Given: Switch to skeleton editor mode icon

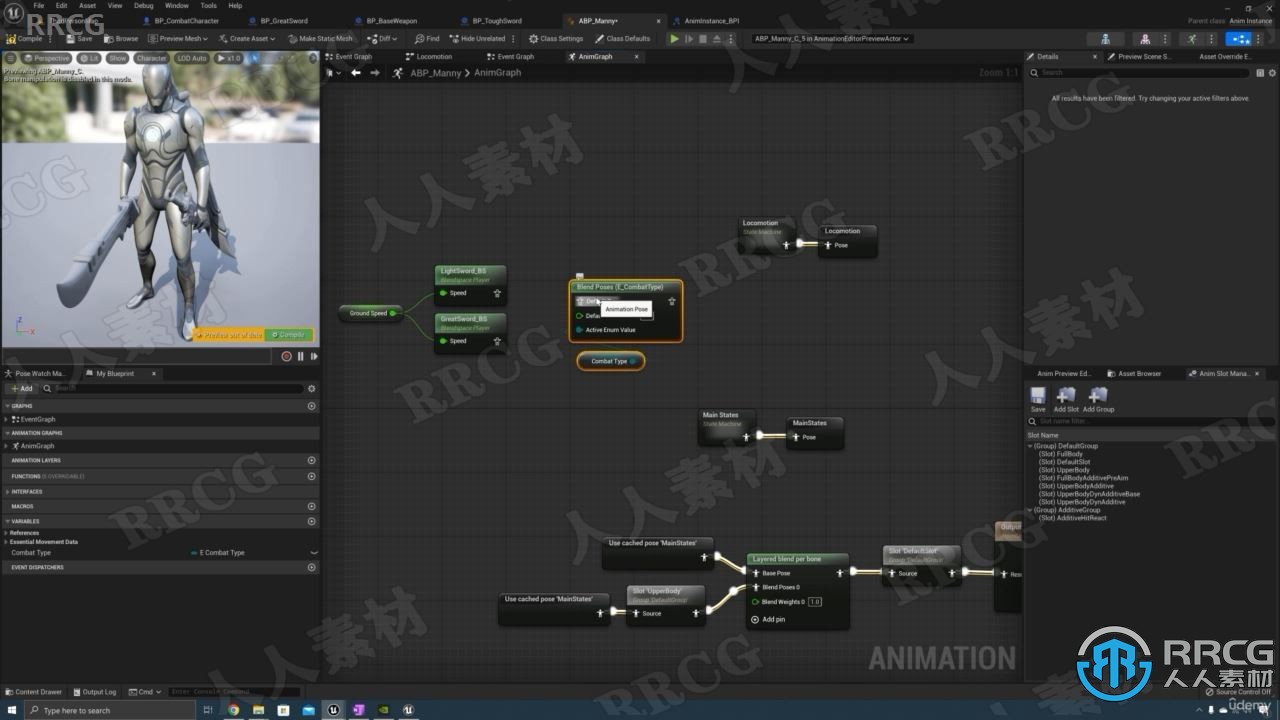Looking at the screenshot, I should (1105, 38).
